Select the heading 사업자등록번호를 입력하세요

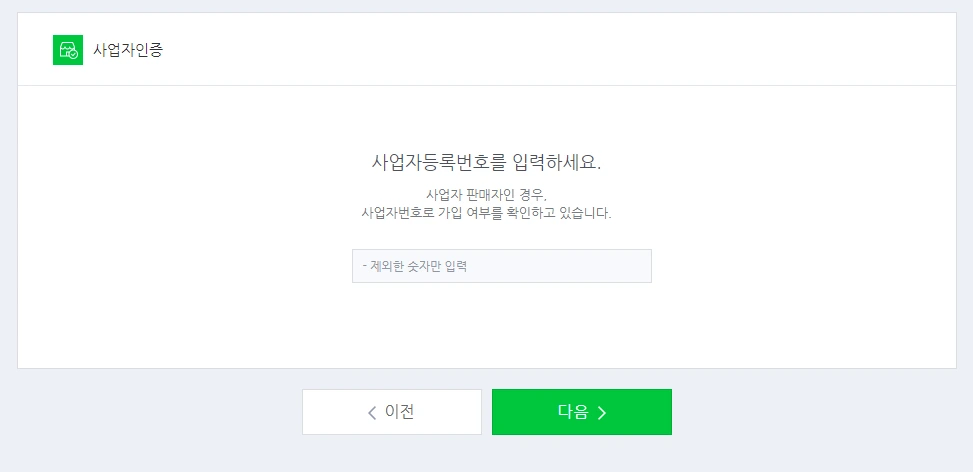coord(486,163)
